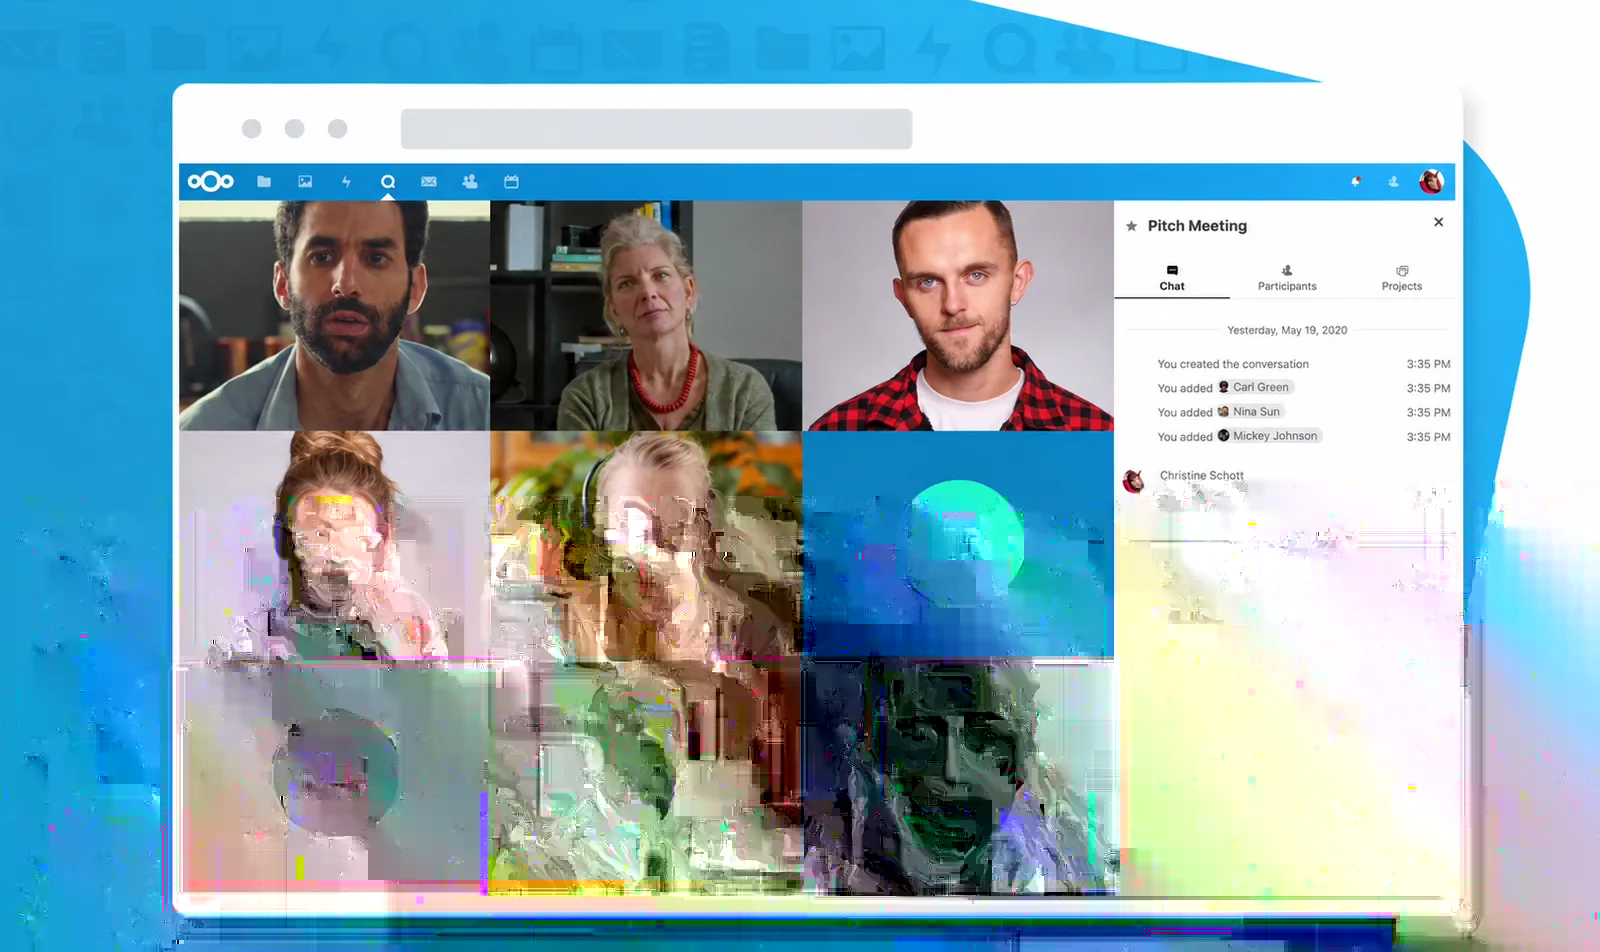
Task: Open the Mail envelope icon
Action: (x=429, y=182)
